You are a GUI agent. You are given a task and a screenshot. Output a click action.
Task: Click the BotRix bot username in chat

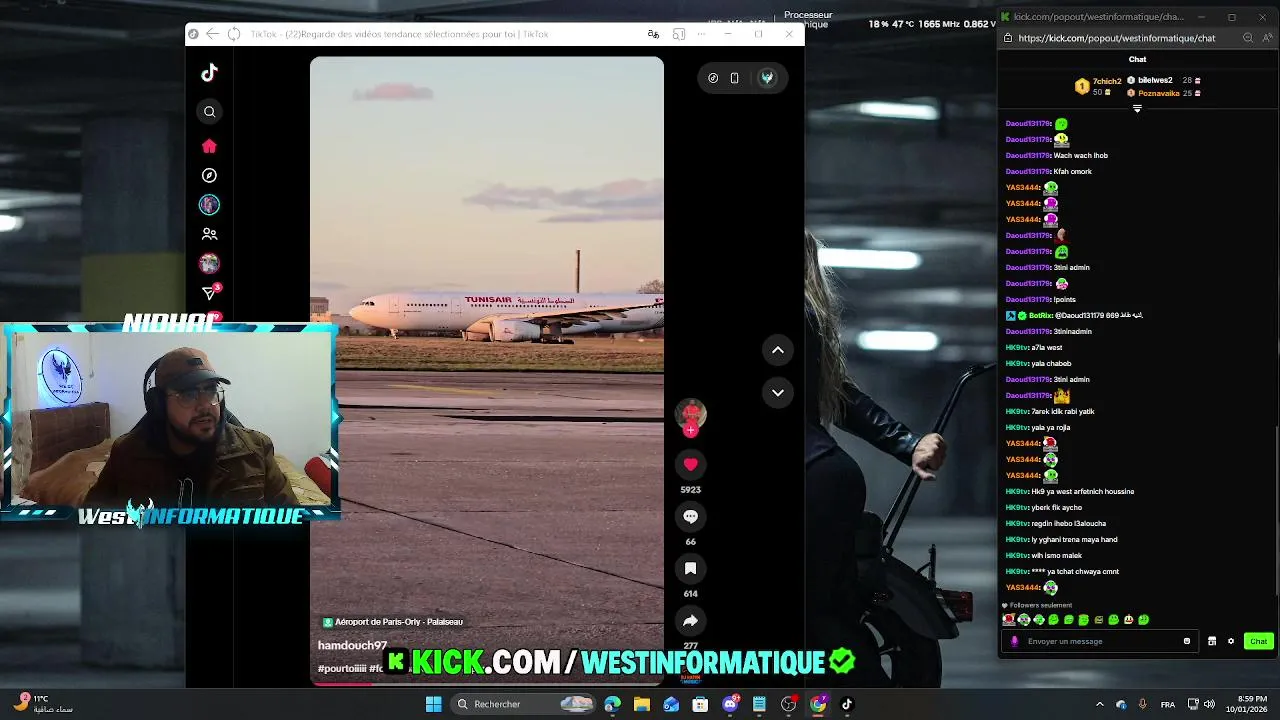click(x=1040, y=316)
